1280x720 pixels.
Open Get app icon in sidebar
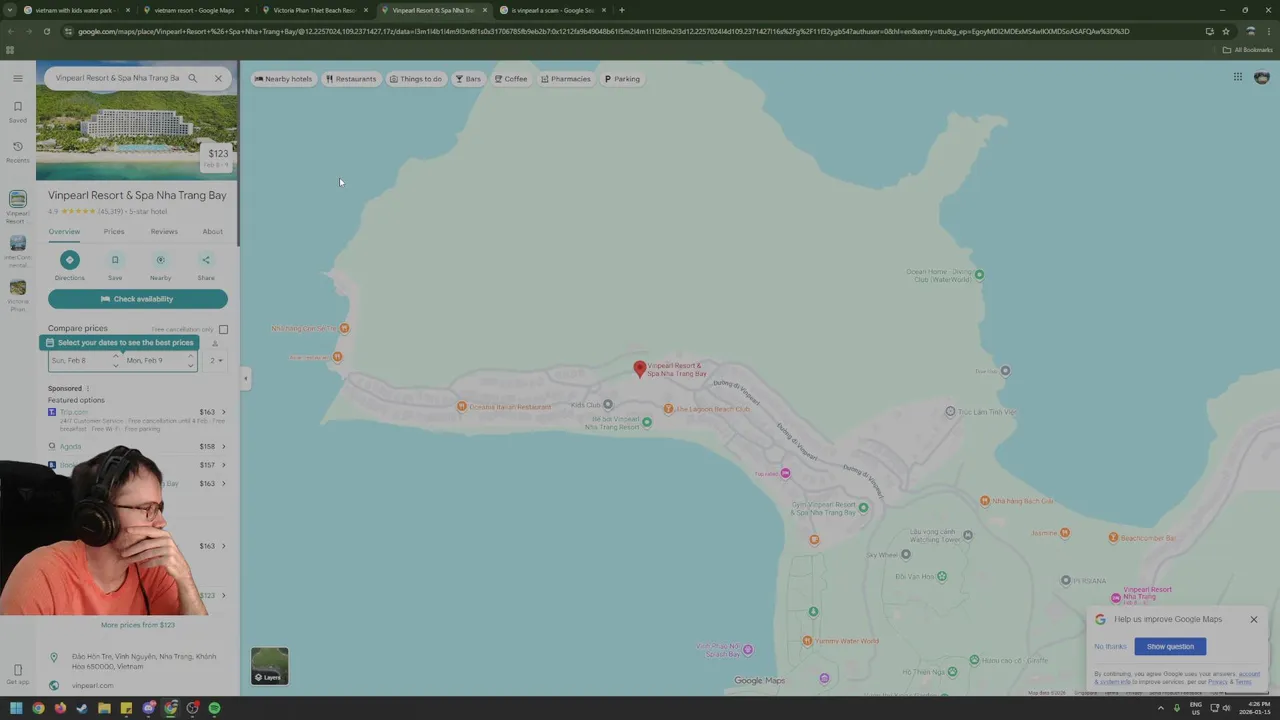tap(17, 673)
